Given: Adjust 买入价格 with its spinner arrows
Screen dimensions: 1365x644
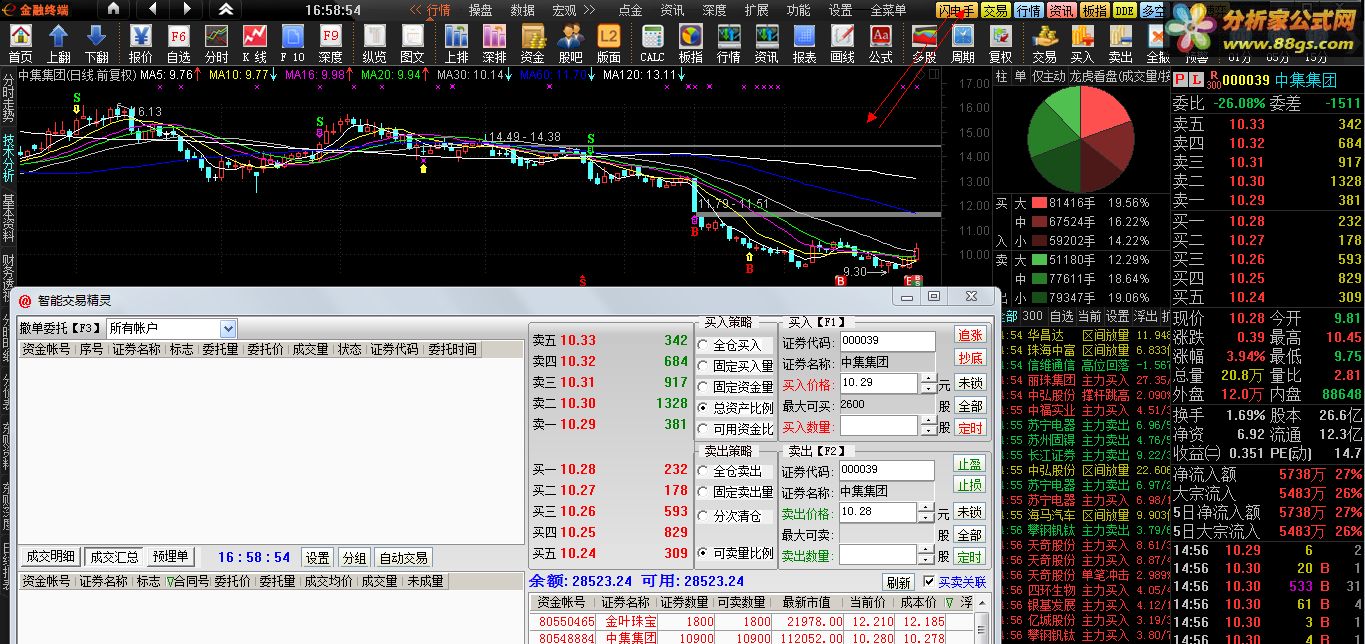Looking at the screenshot, I should tap(927, 383).
